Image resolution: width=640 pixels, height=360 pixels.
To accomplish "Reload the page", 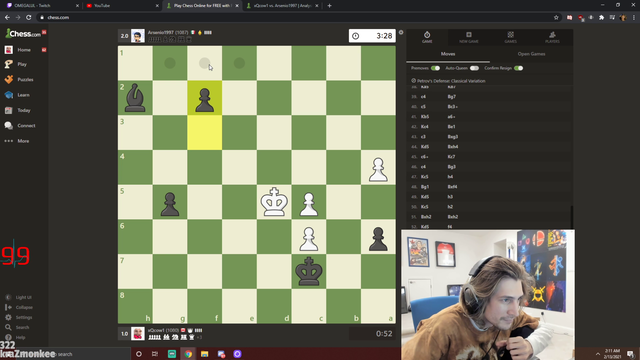I will 29,17.
